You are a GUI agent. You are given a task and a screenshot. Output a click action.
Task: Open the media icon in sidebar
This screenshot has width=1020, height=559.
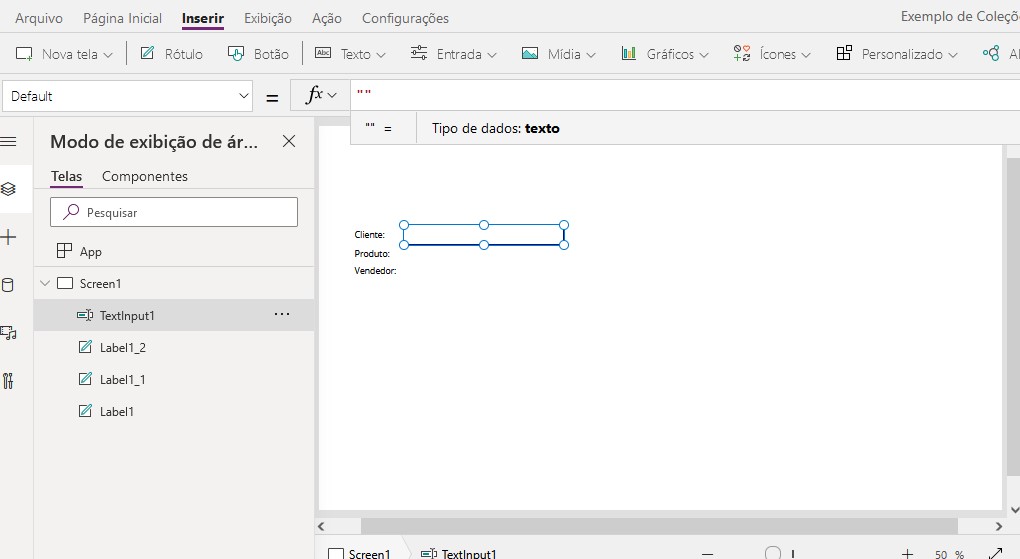[8, 333]
